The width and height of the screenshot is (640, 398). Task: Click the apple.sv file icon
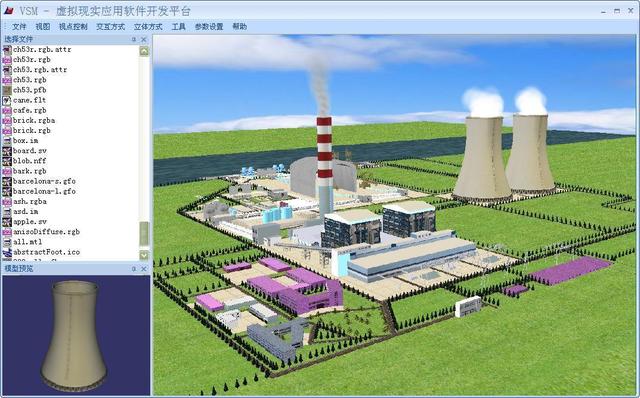(x=7, y=222)
